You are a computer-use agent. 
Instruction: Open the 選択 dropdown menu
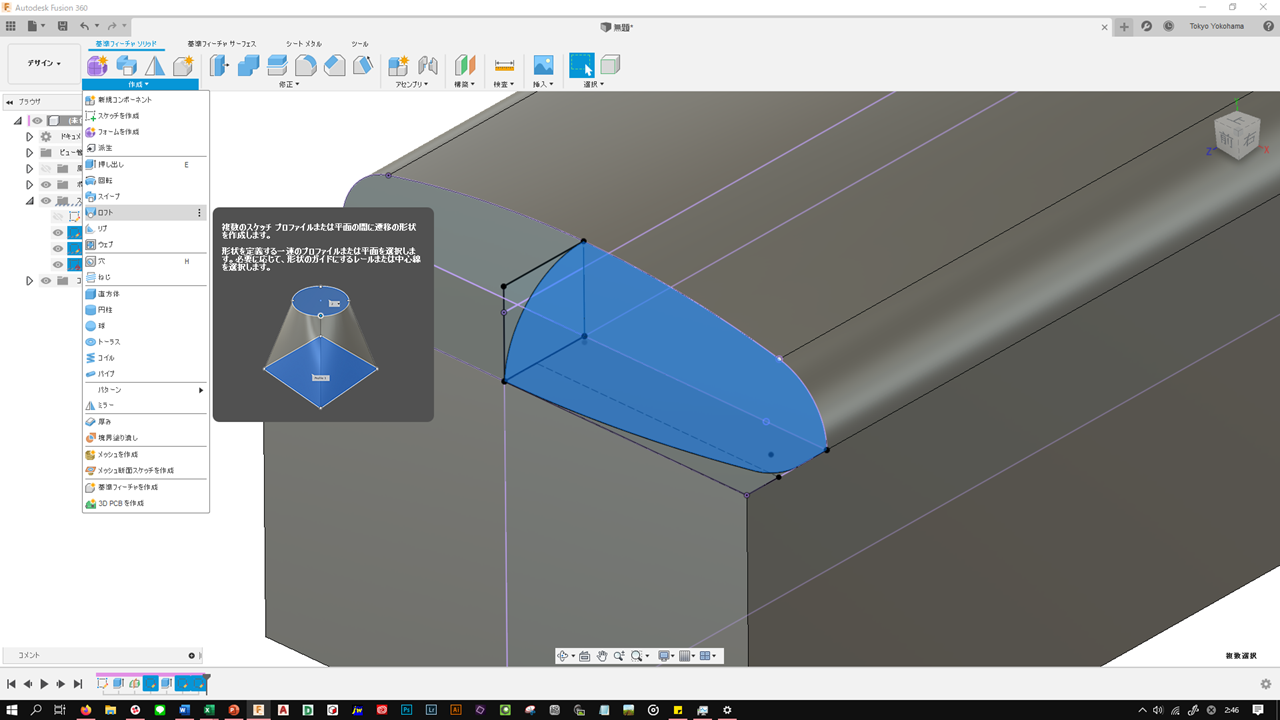click(x=595, y=84)
